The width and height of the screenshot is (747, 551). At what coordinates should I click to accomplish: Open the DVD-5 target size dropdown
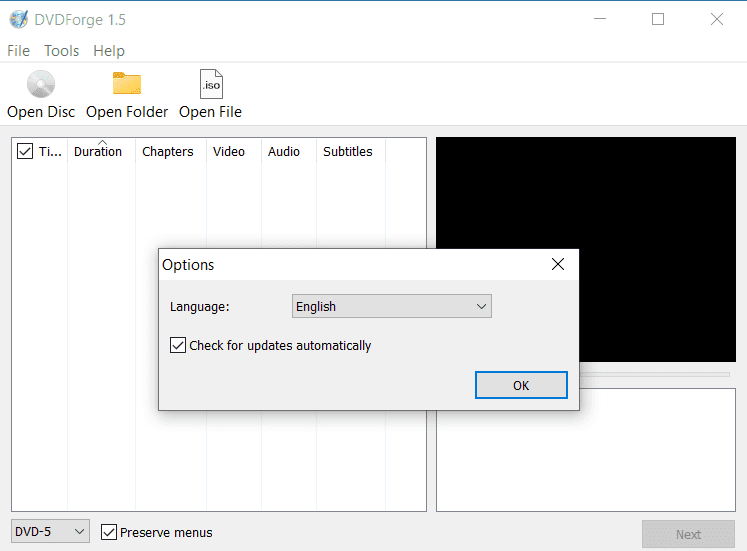click(x=50, y=531)
